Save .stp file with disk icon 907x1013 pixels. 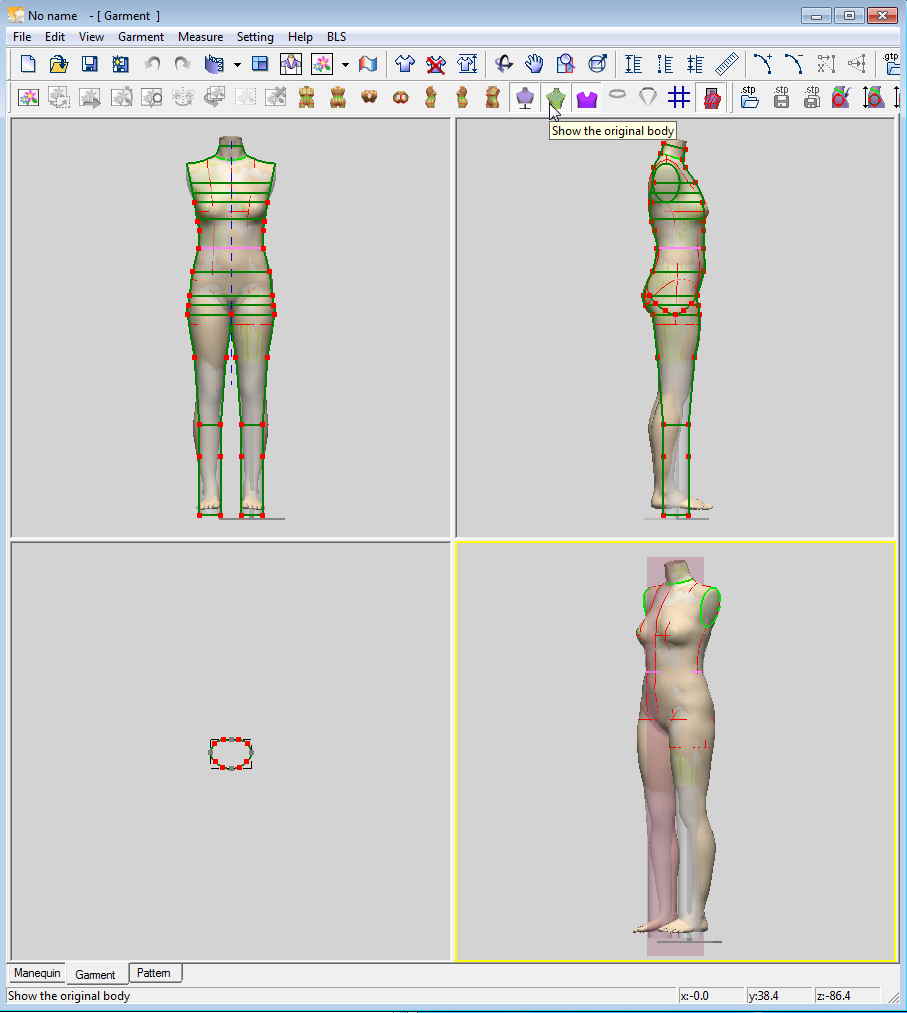pos(781,97)
